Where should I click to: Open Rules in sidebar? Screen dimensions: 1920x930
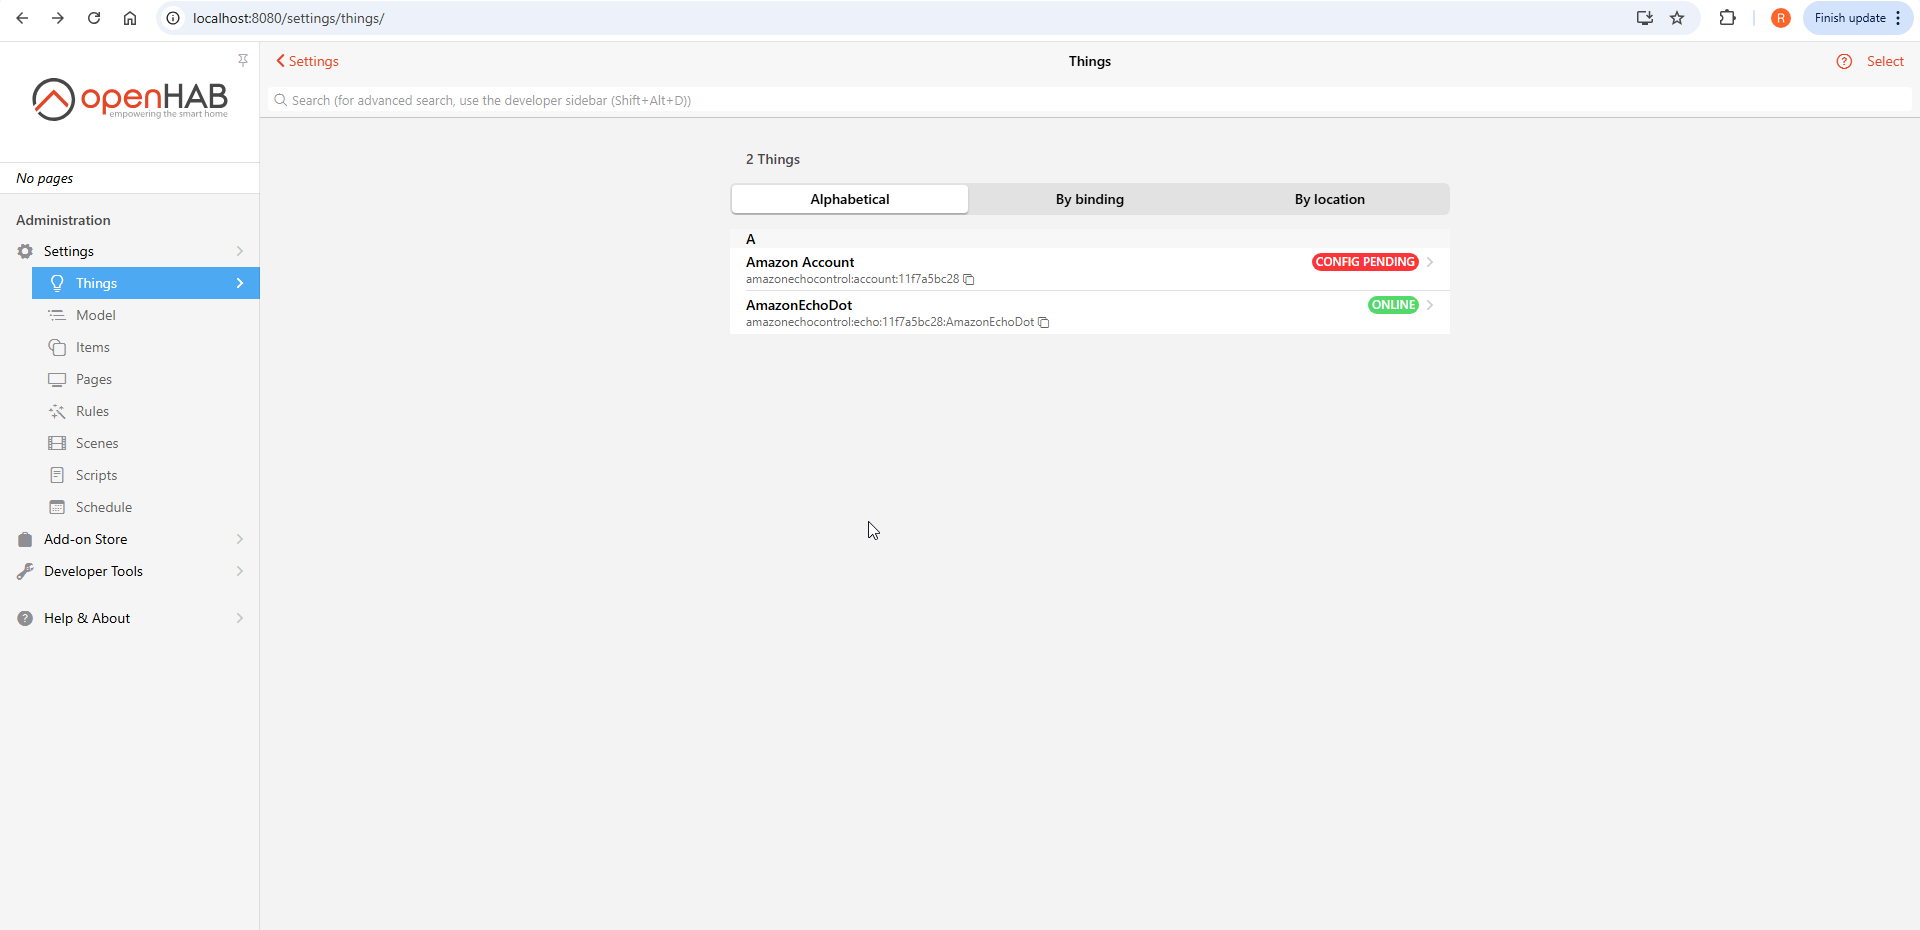pos(146,411)
